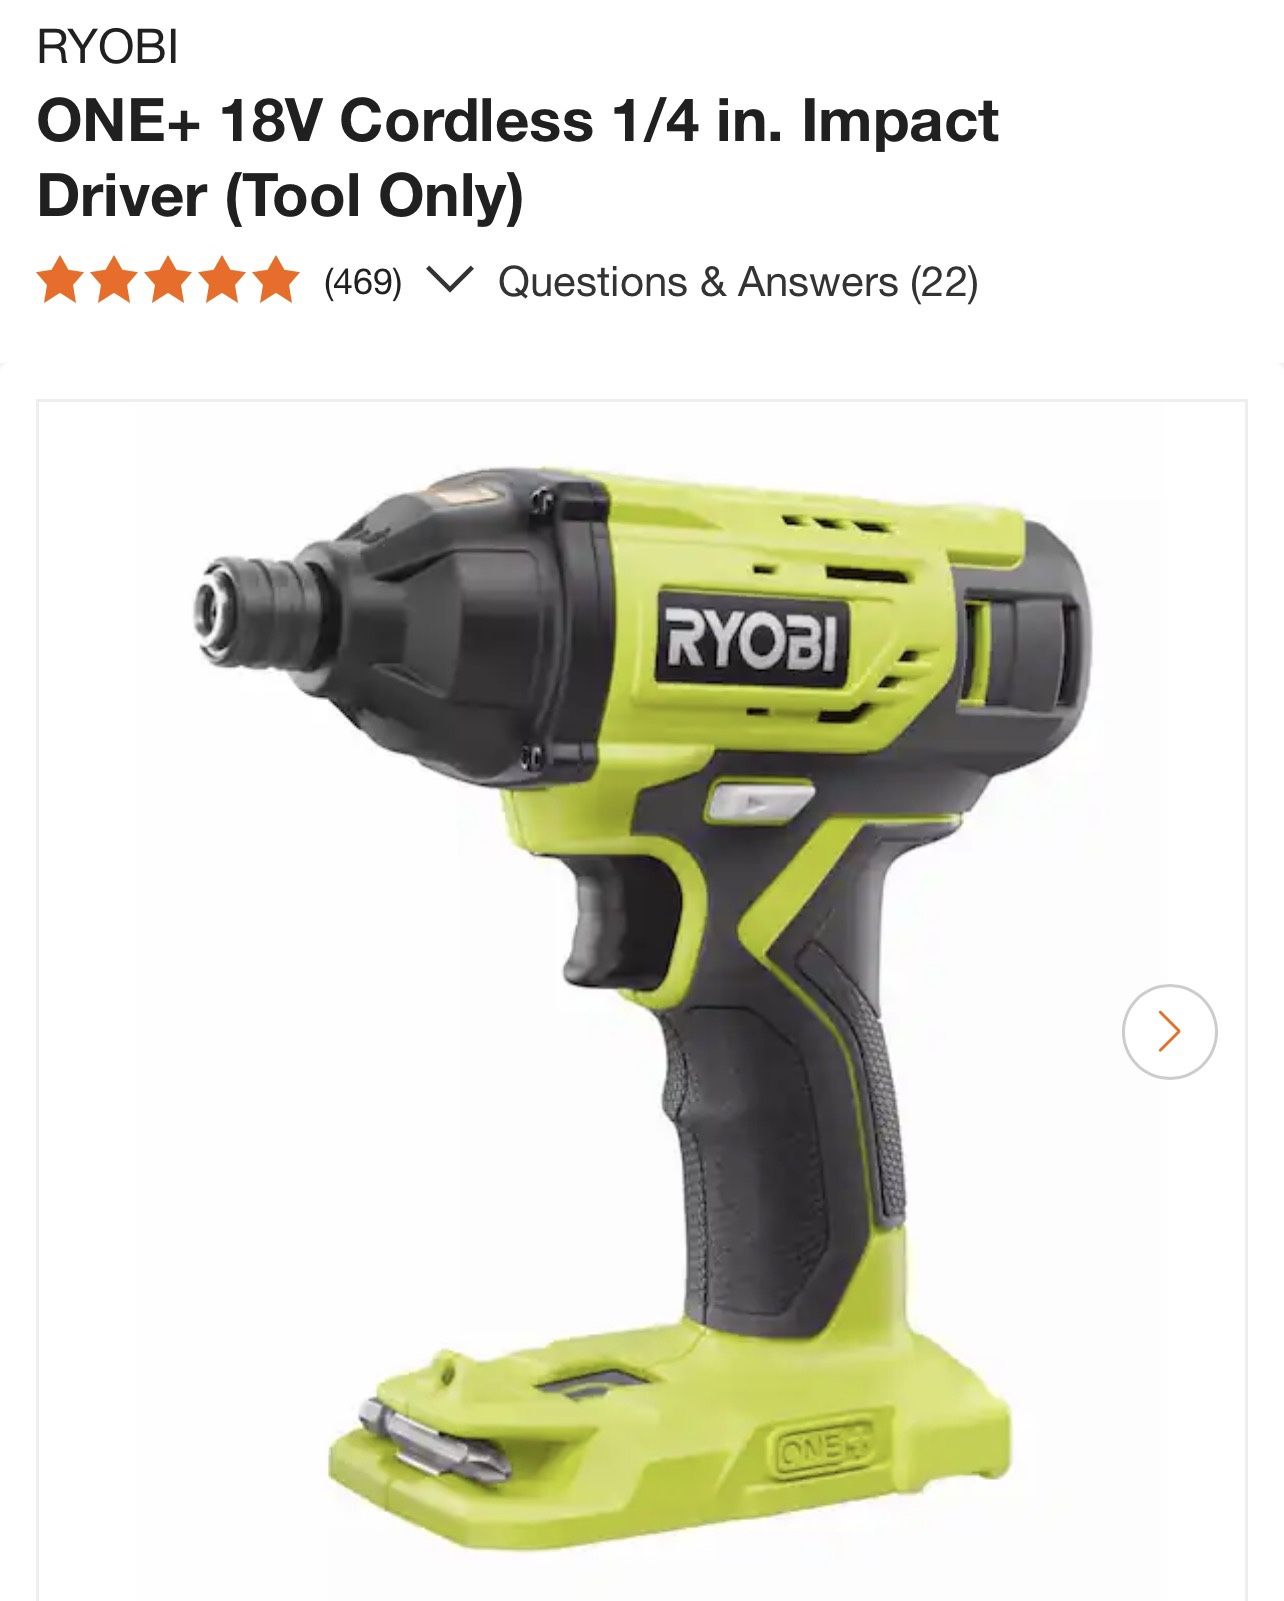Select the first orange rating star

coord(58,281)
